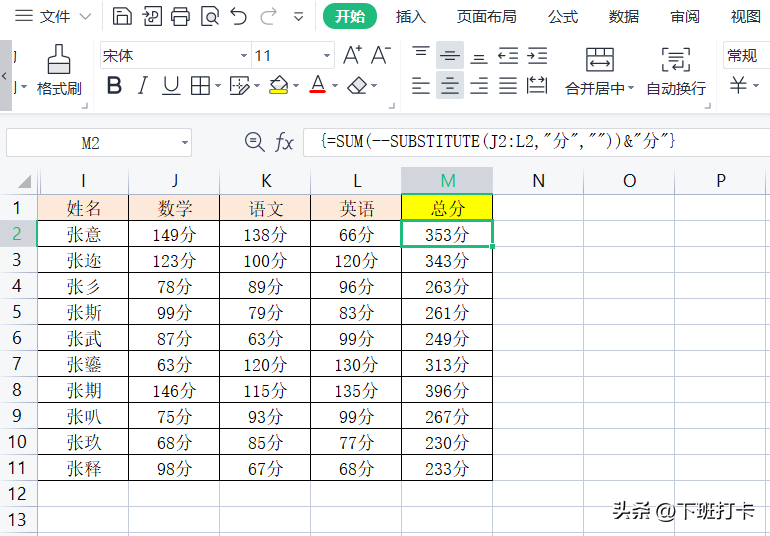Image resolution: width=770 pixels, height=536 pixels.
Task: Open font name 宋体 dropdown
Action: [x=244, y=56]
